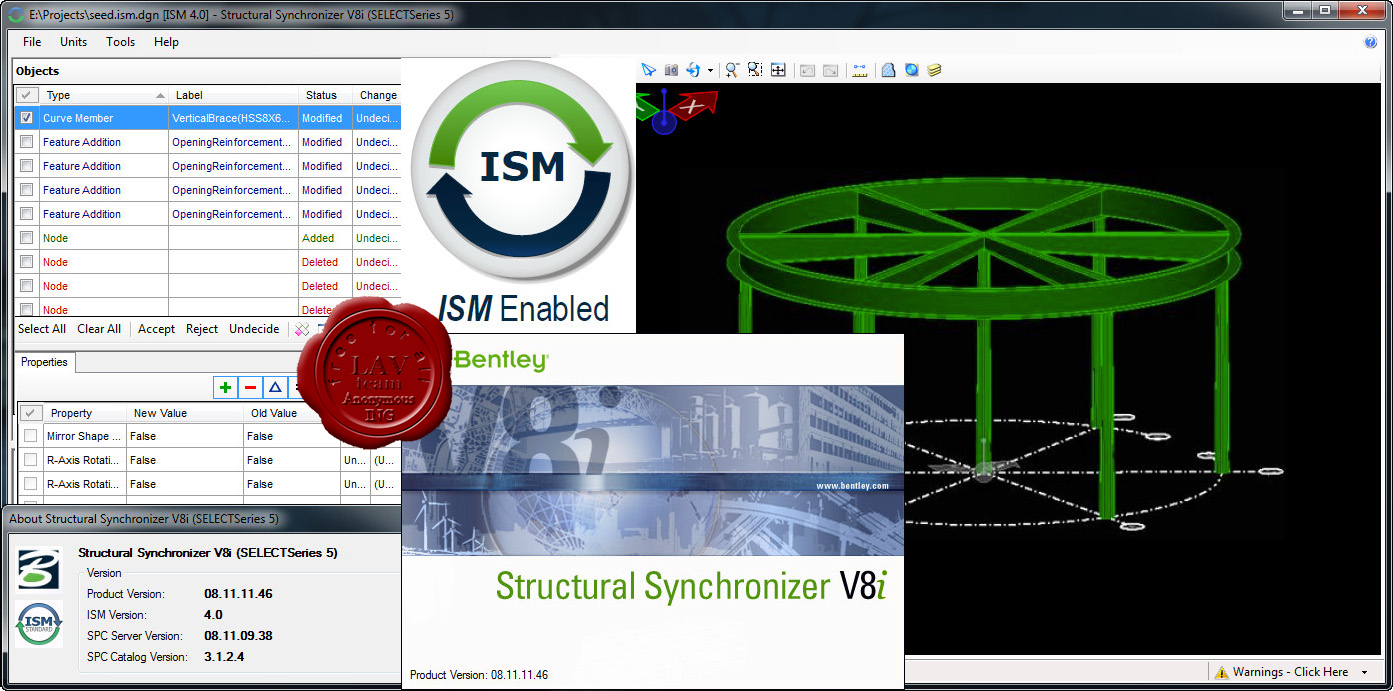1393x691 pixels.
Task: Click the Select All button
Action: point(42,329)
